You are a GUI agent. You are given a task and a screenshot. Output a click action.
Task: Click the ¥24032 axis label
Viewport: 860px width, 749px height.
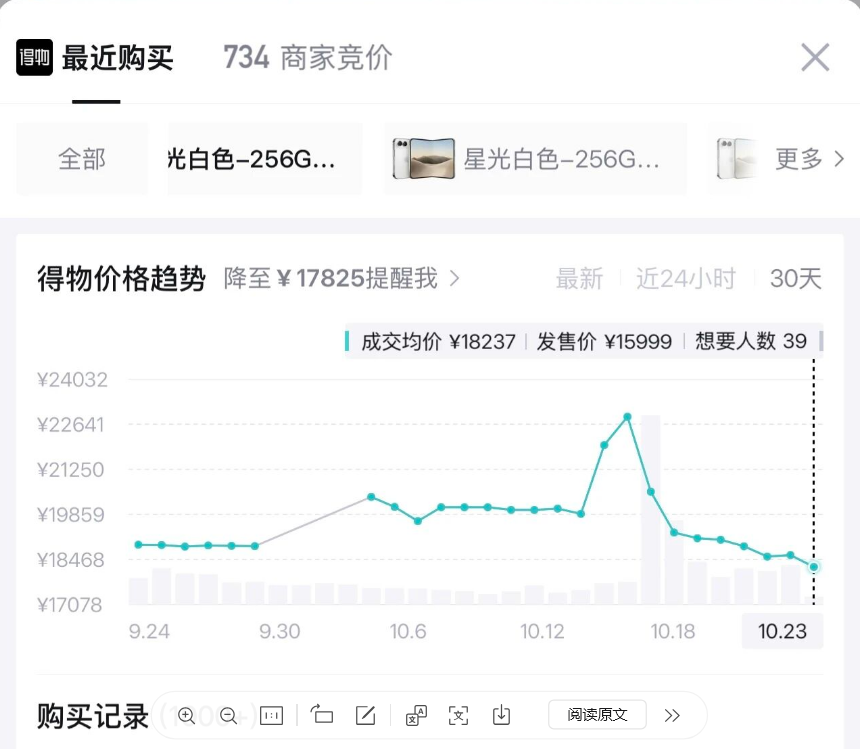point(72,379)
